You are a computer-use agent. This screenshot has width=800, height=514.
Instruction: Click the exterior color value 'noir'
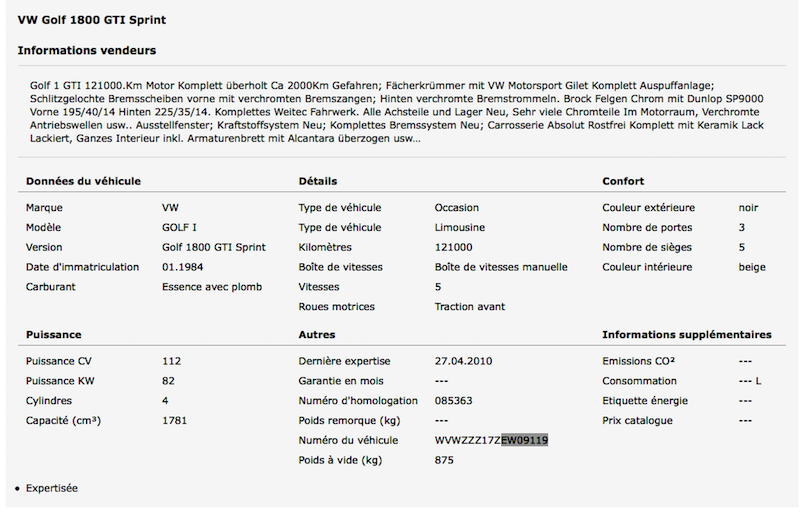[x=748, y=208]
